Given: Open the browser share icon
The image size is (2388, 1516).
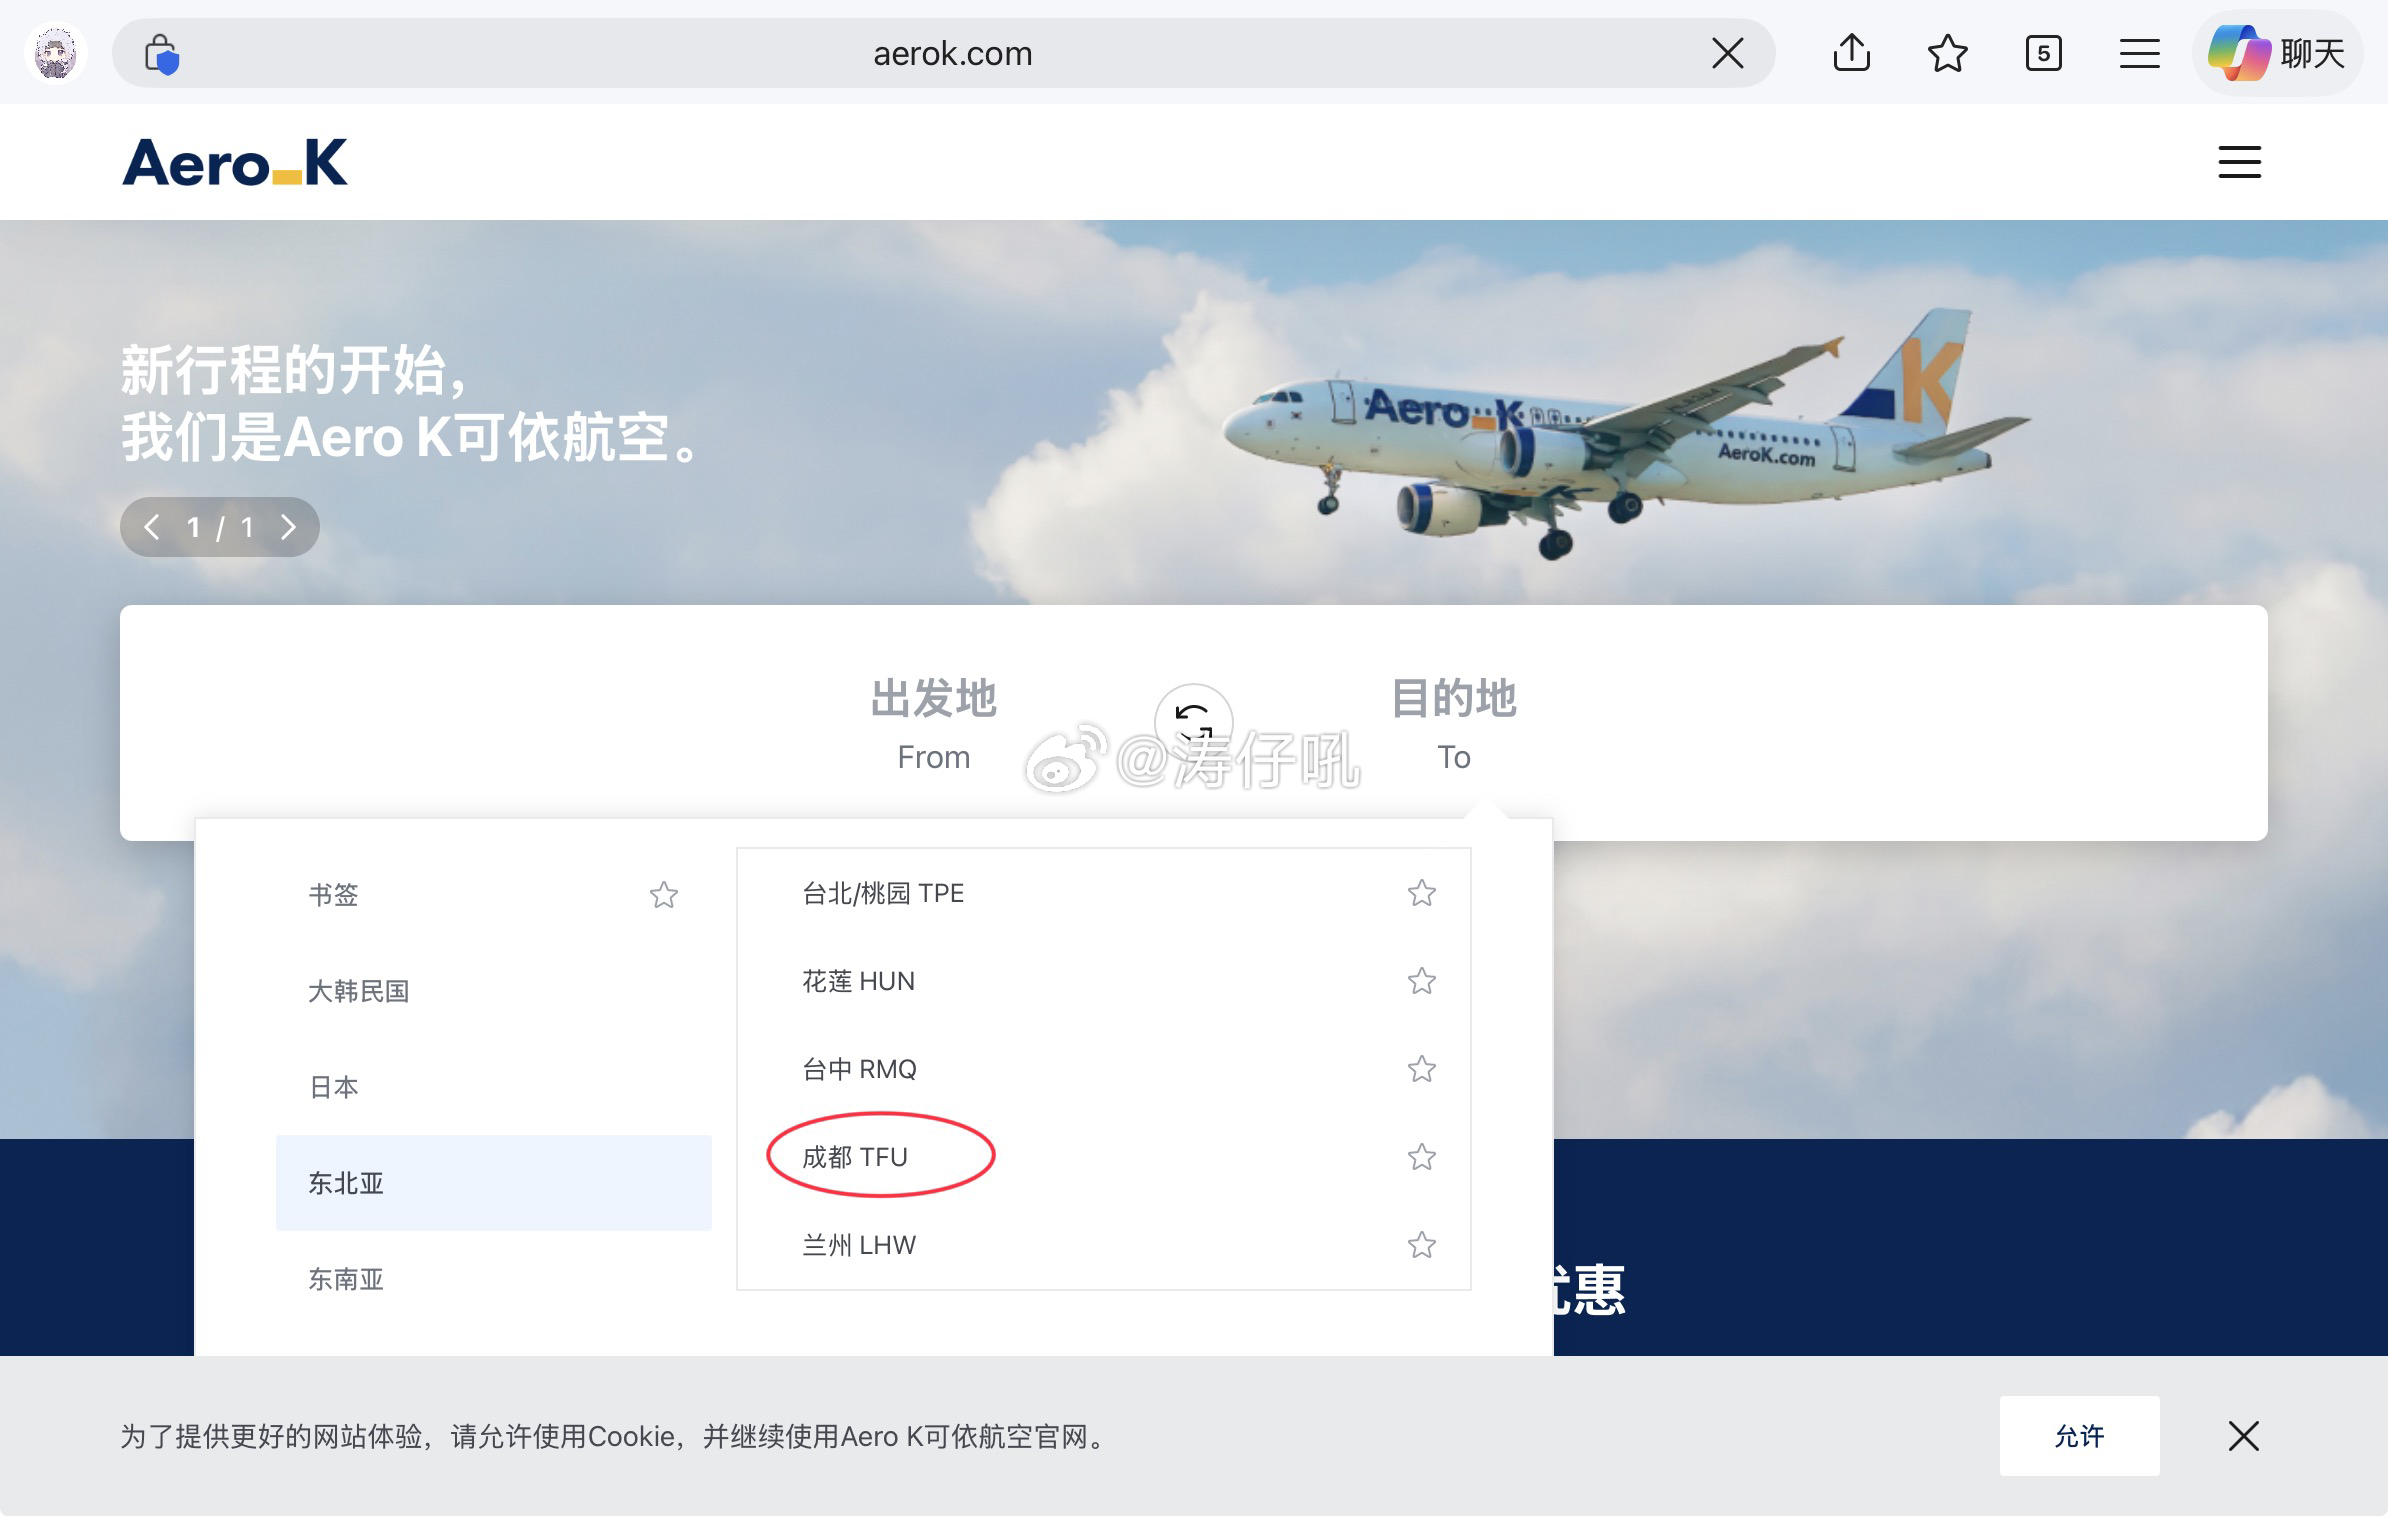Looking at the screenshot, I should (1851, 53).
